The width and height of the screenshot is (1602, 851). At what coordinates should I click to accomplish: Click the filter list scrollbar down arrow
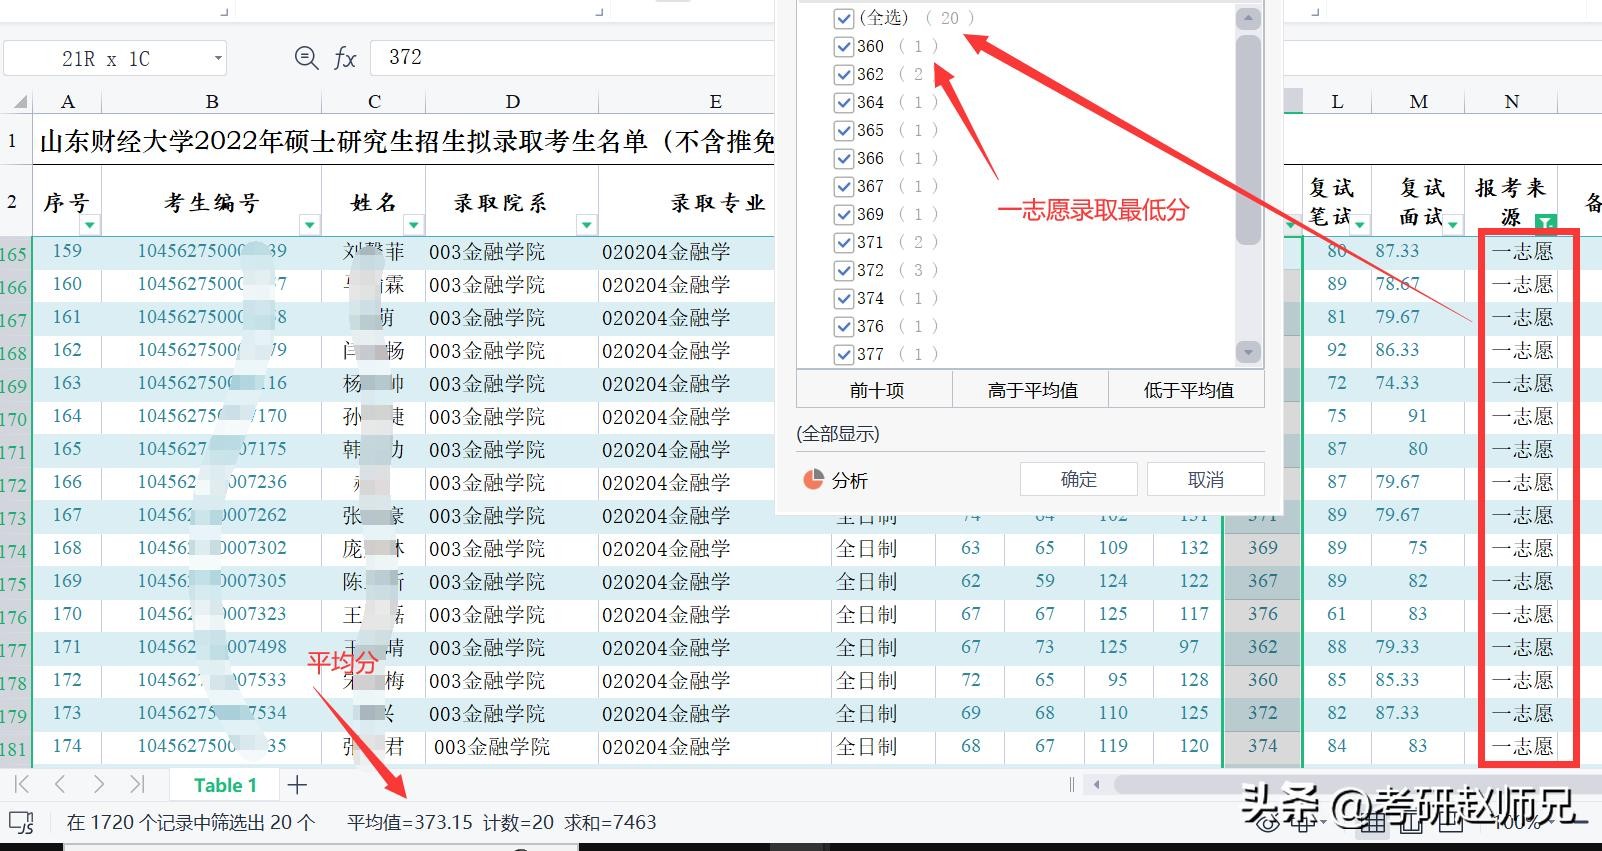click(x=1247, y=351)
